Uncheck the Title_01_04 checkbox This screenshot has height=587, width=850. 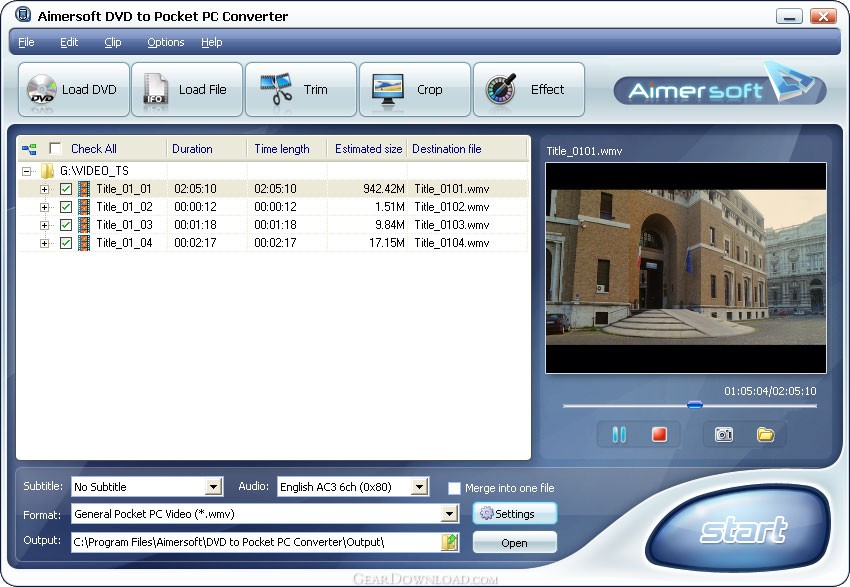click(66, 243)
